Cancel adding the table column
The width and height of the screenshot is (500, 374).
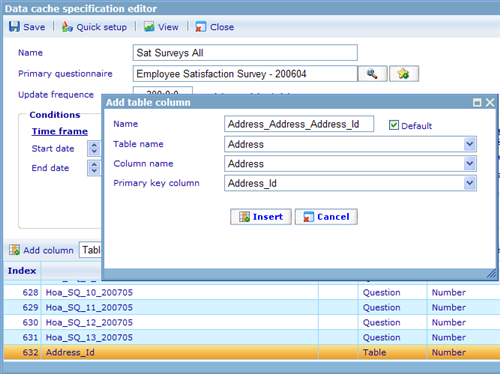(x=326, y=217)
